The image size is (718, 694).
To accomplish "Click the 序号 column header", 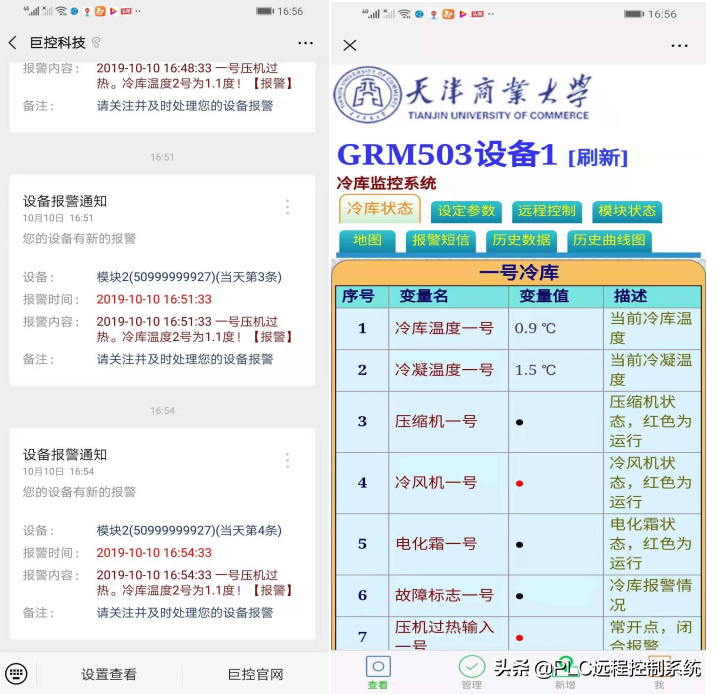I will click(358, 296).
